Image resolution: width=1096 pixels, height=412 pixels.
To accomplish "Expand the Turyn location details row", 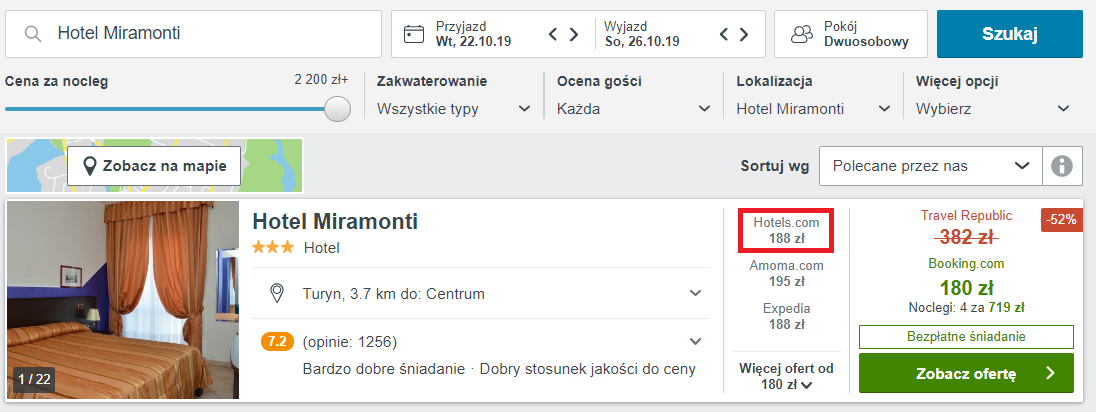I will [x=481, y=293].
